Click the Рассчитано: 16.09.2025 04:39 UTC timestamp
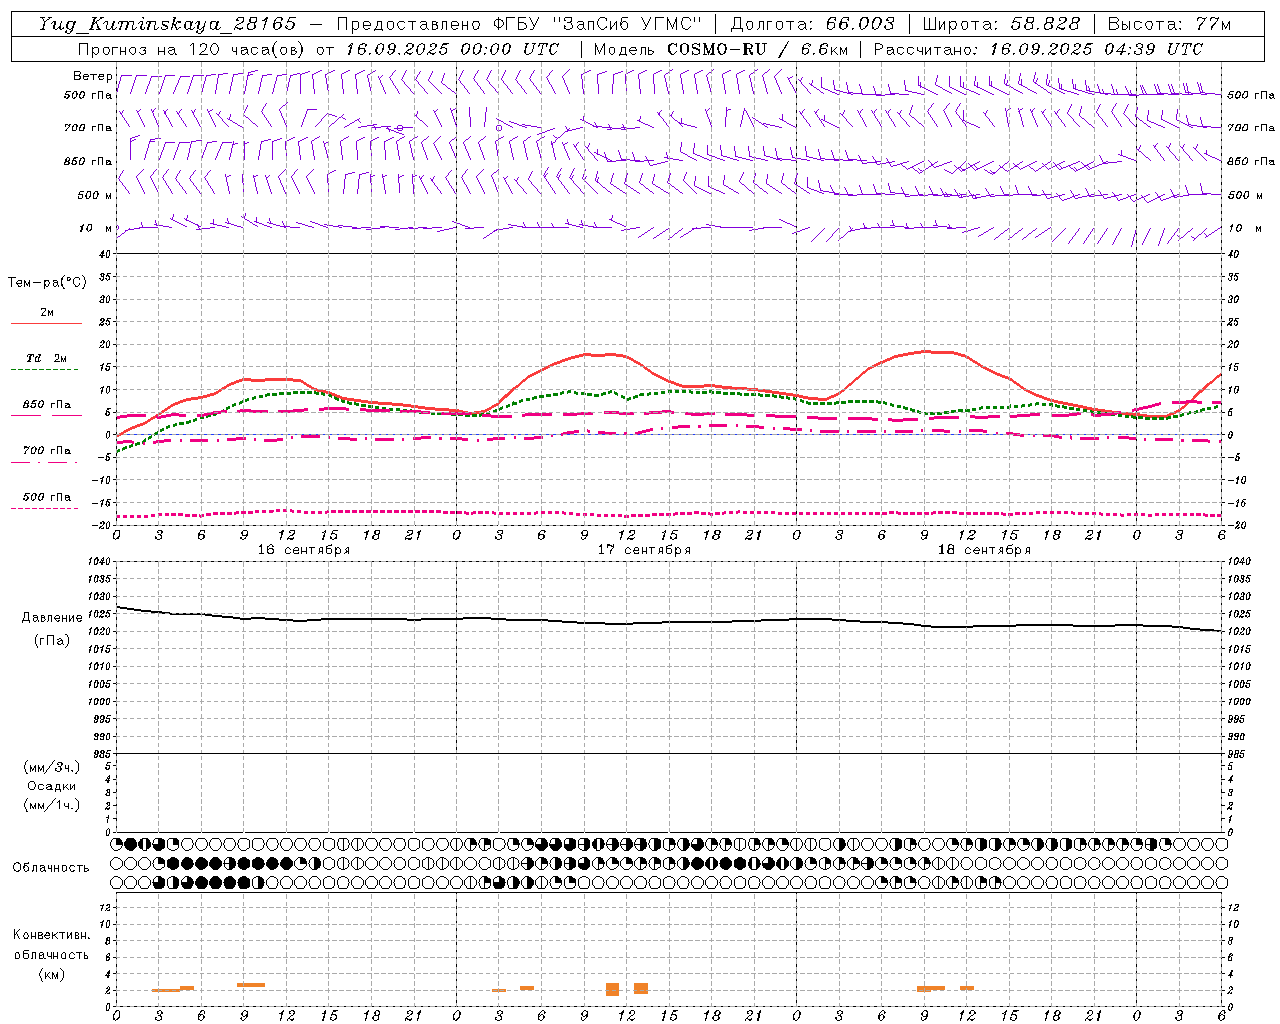This screenshot has width=1280, height=1024. 1038,49
